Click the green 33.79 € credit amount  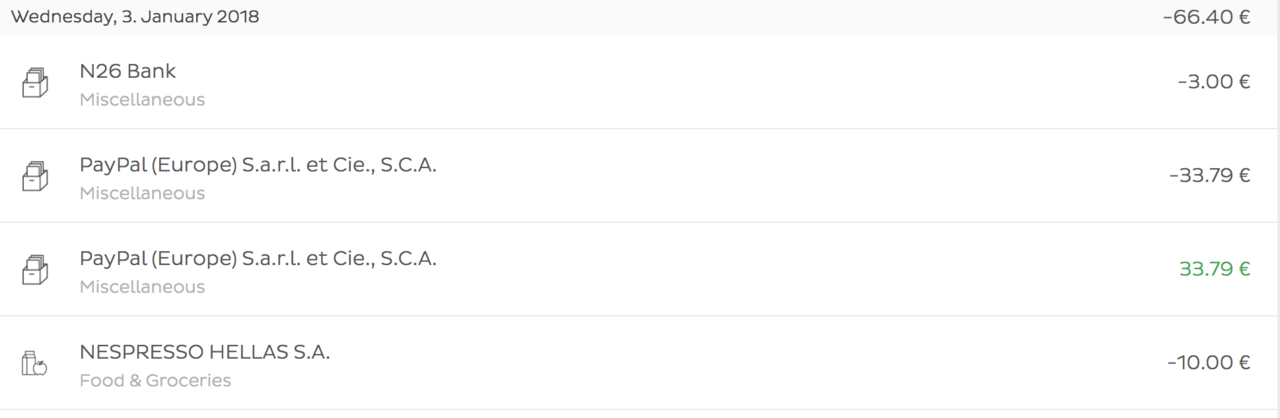click(x=1215, y=269)
